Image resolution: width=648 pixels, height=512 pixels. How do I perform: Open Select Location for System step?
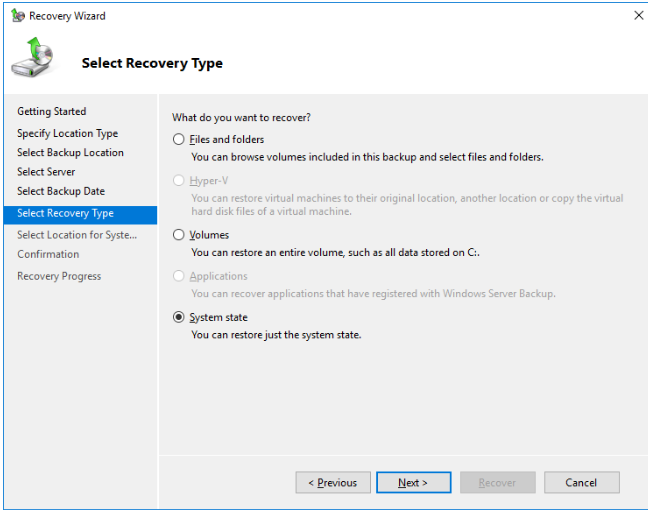(77, 235)
